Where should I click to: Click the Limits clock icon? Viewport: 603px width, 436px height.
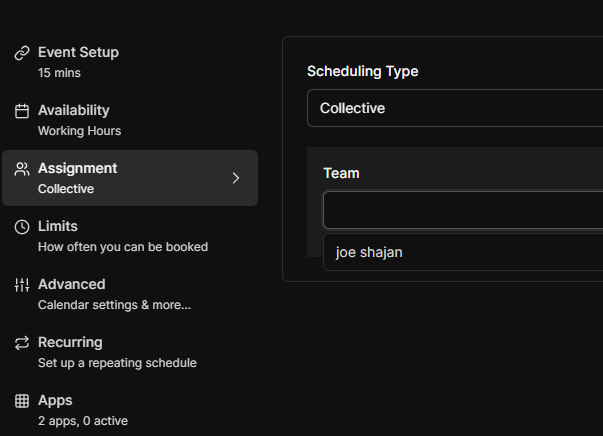(x=22, y=227)
